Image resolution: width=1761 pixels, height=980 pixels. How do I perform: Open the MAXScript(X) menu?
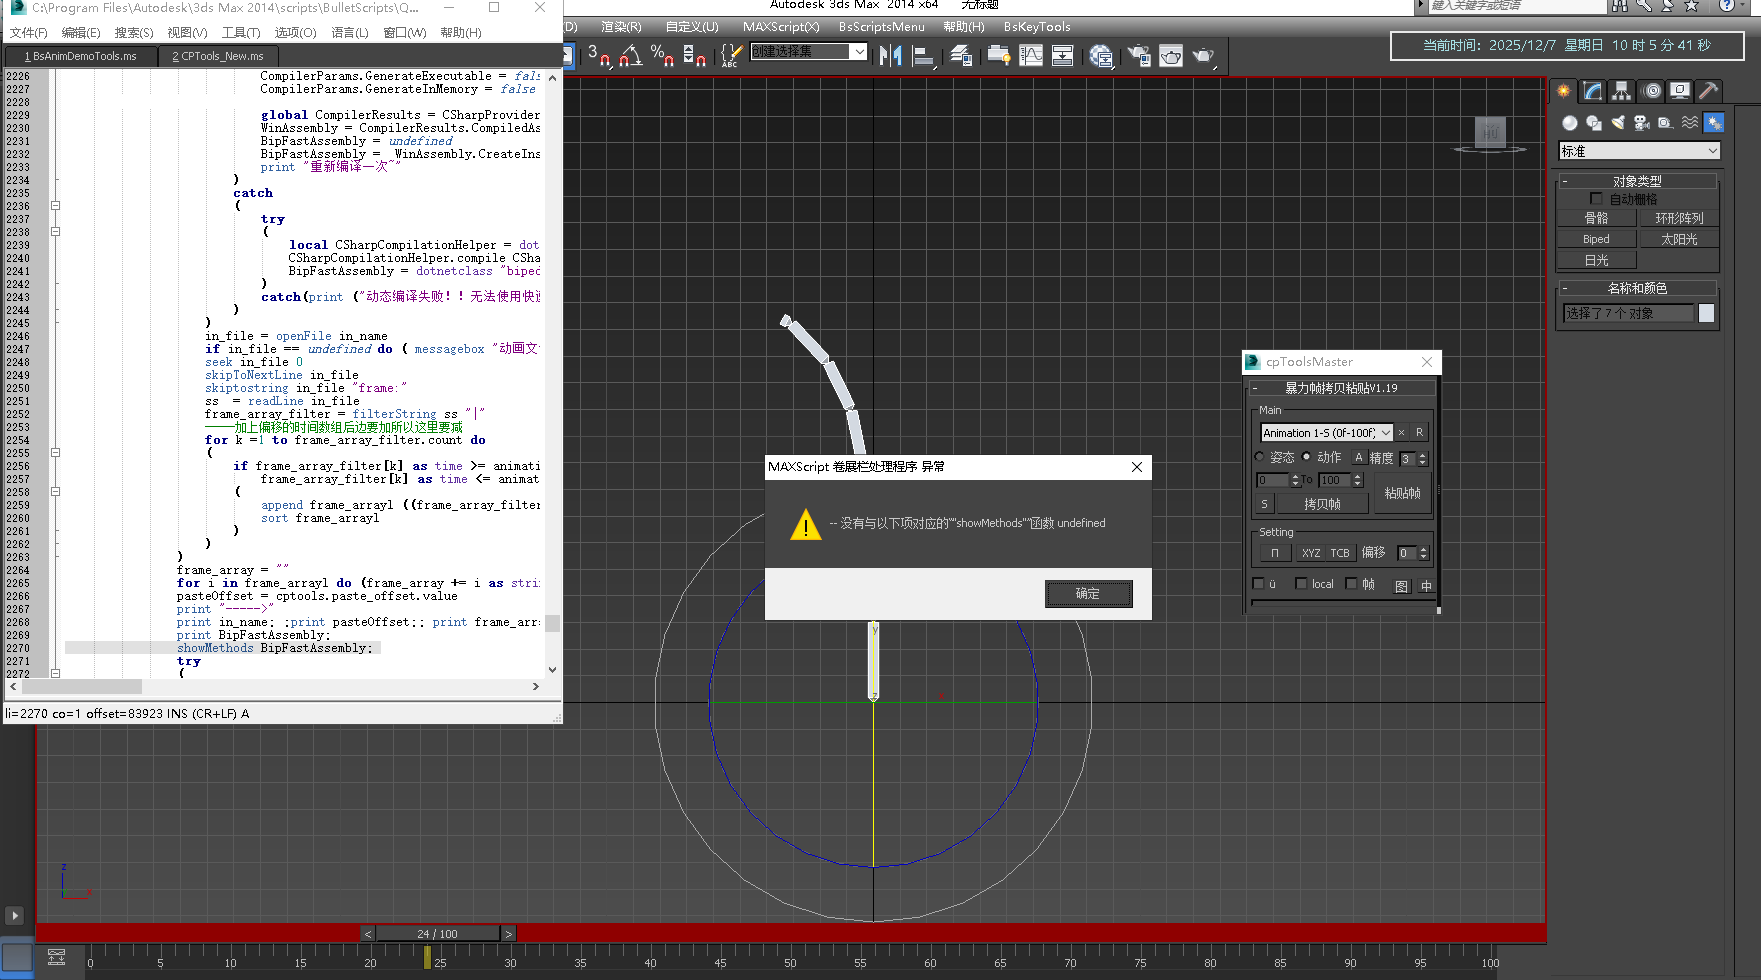(780, 27)
